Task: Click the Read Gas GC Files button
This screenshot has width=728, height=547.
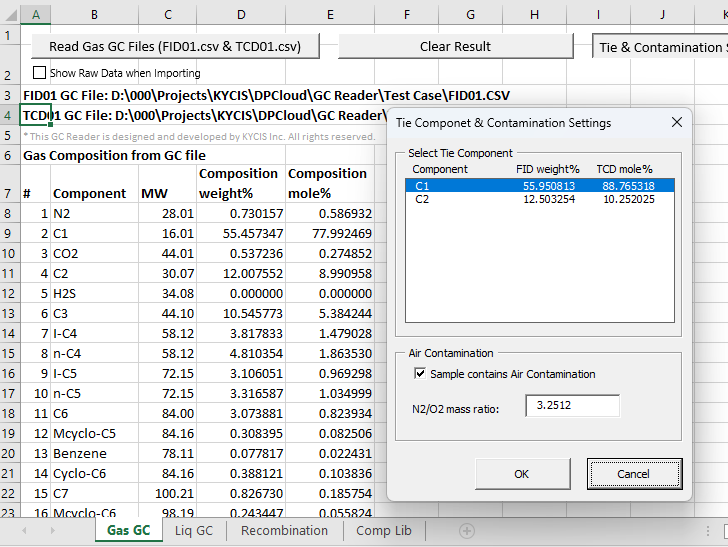Action: [176, 46]
